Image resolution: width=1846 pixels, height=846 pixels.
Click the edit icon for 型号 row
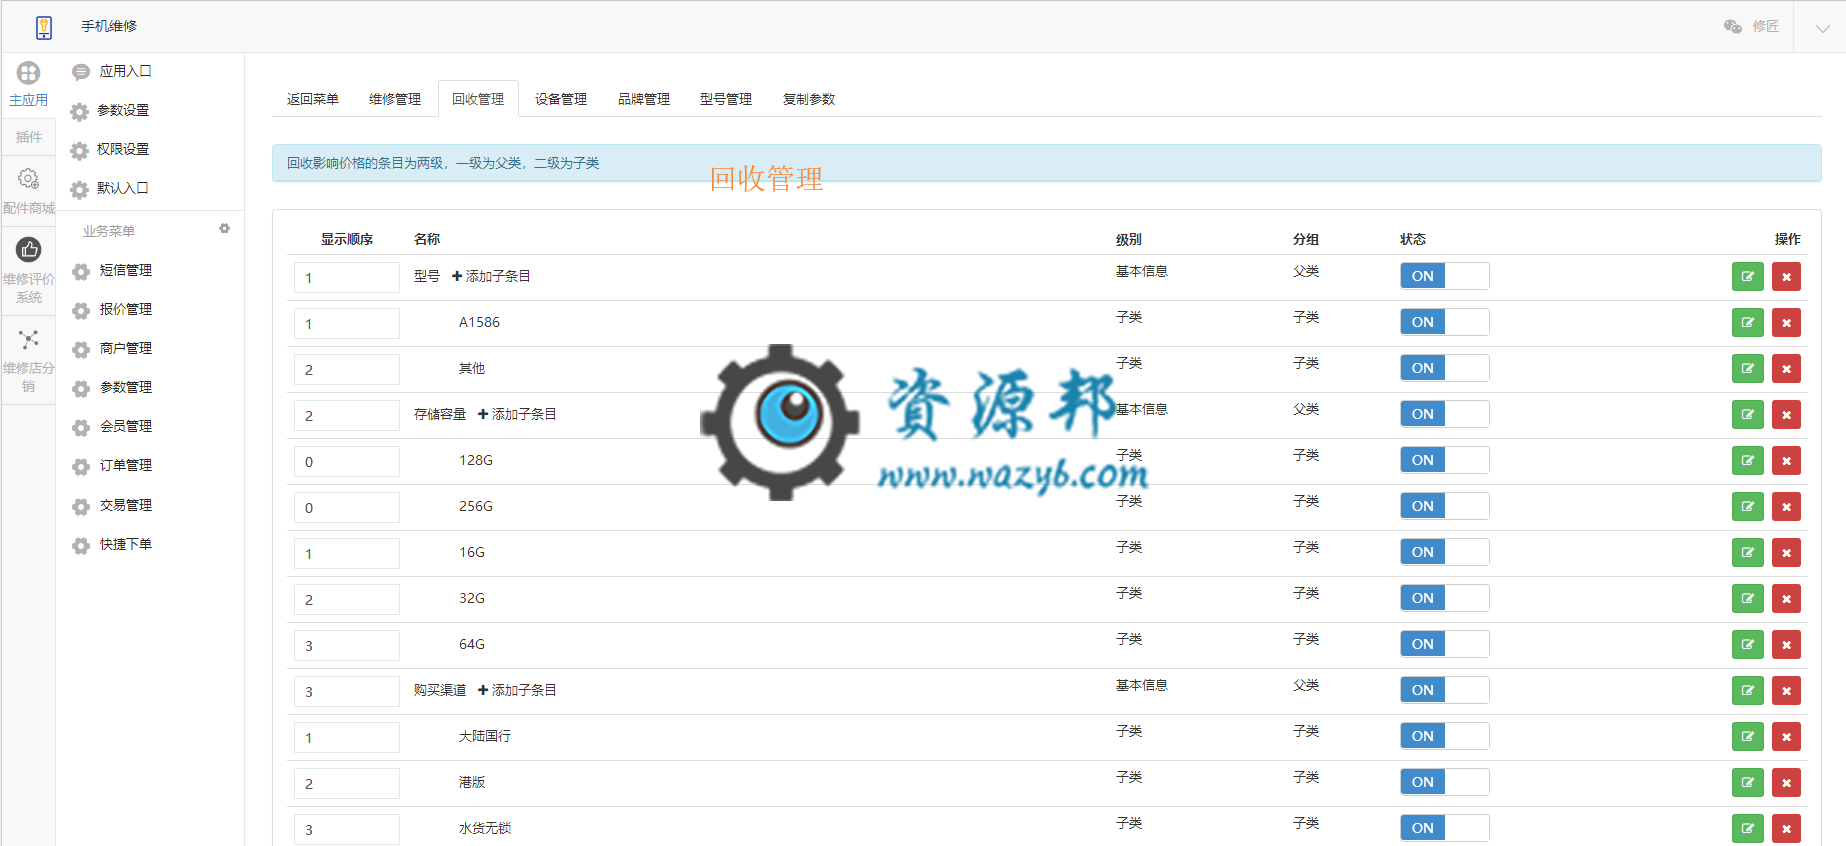[1747, 277]
